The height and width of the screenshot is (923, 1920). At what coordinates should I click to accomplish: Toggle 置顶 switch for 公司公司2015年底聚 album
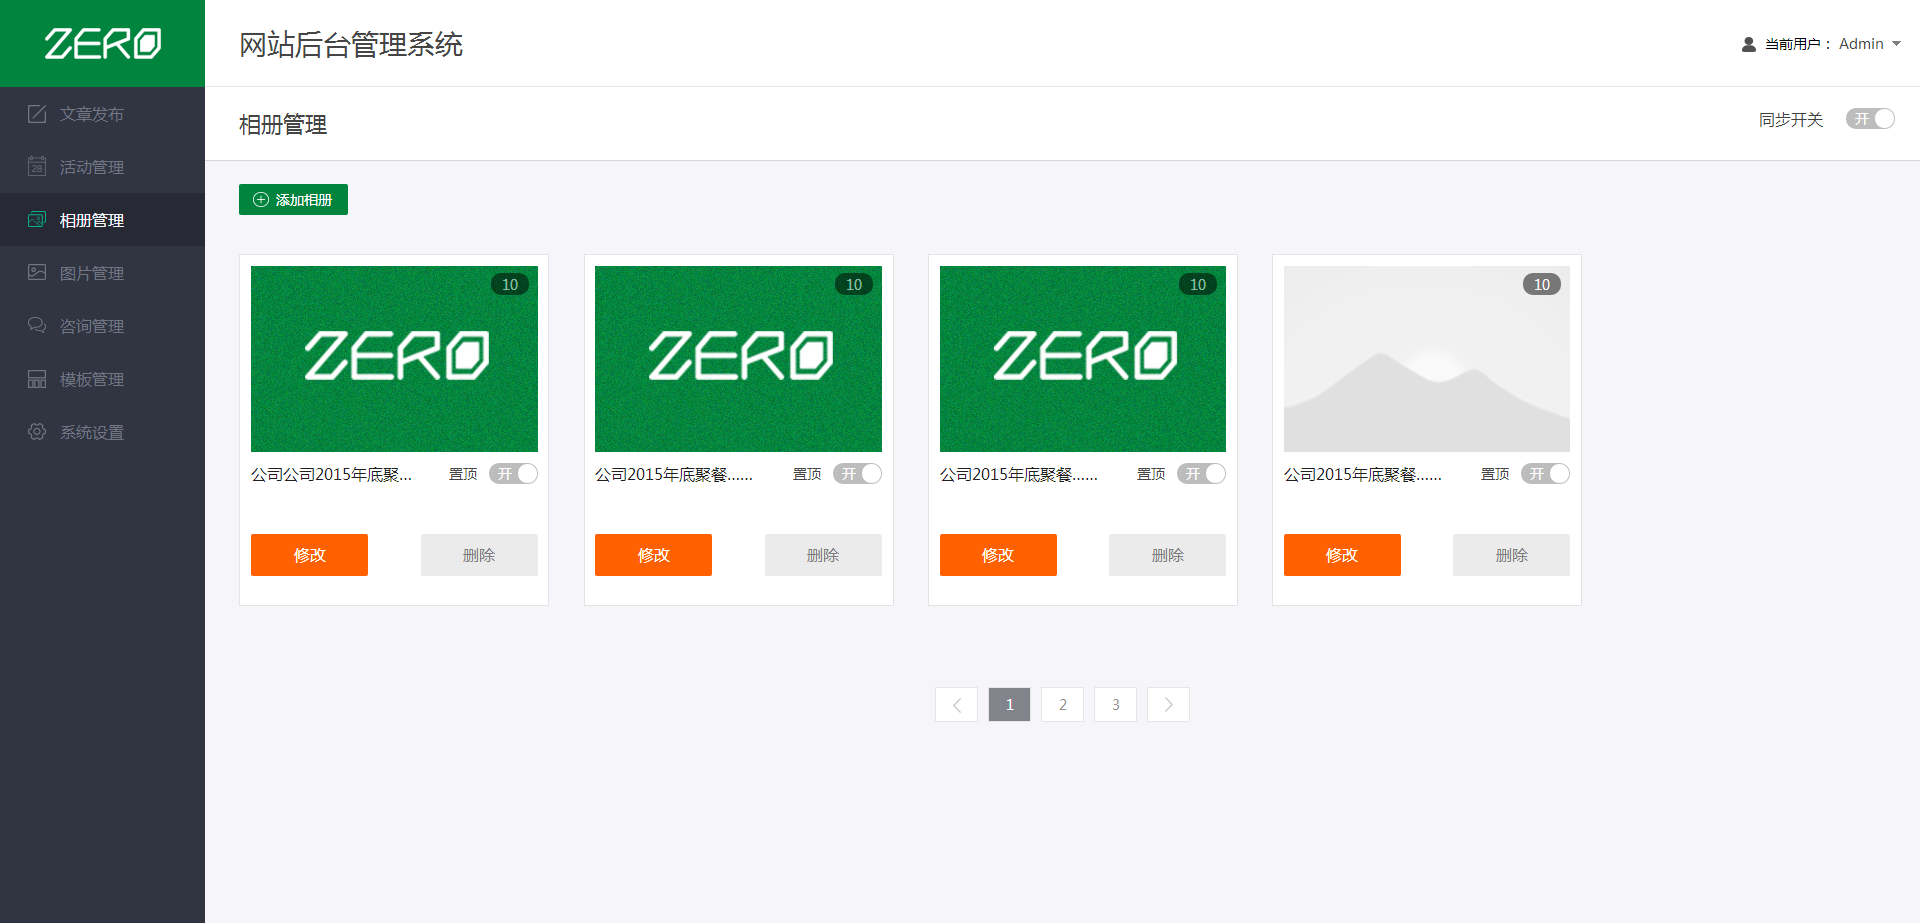pos(514,474)
